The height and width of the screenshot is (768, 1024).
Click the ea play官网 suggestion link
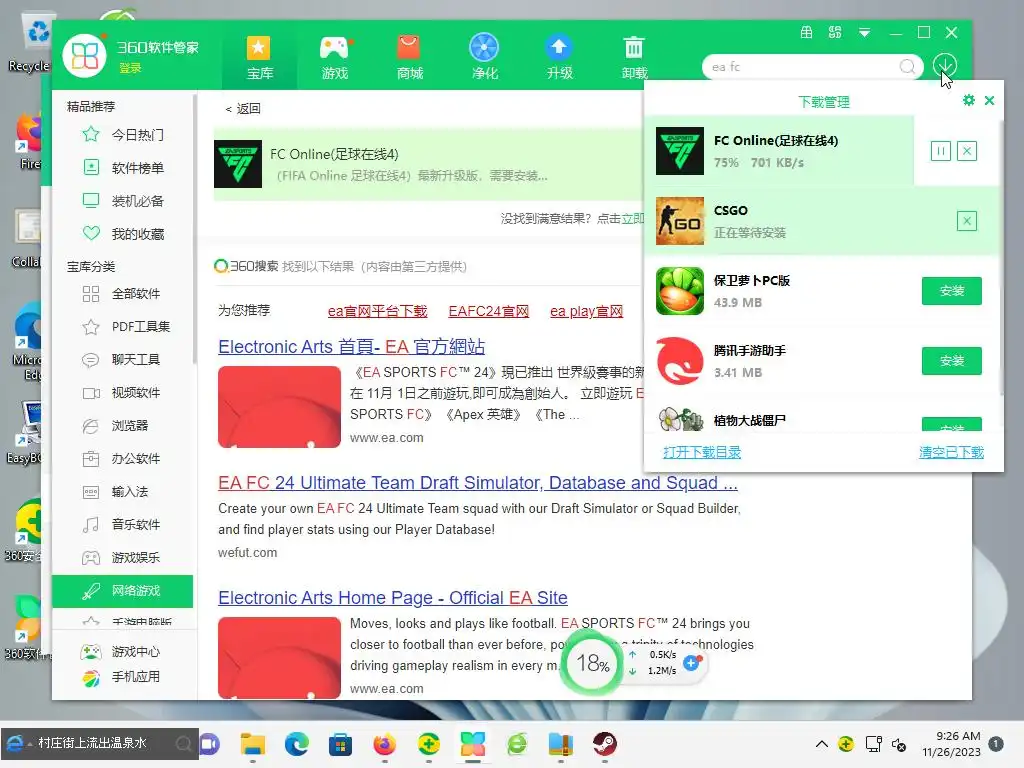tap(586, 312)
